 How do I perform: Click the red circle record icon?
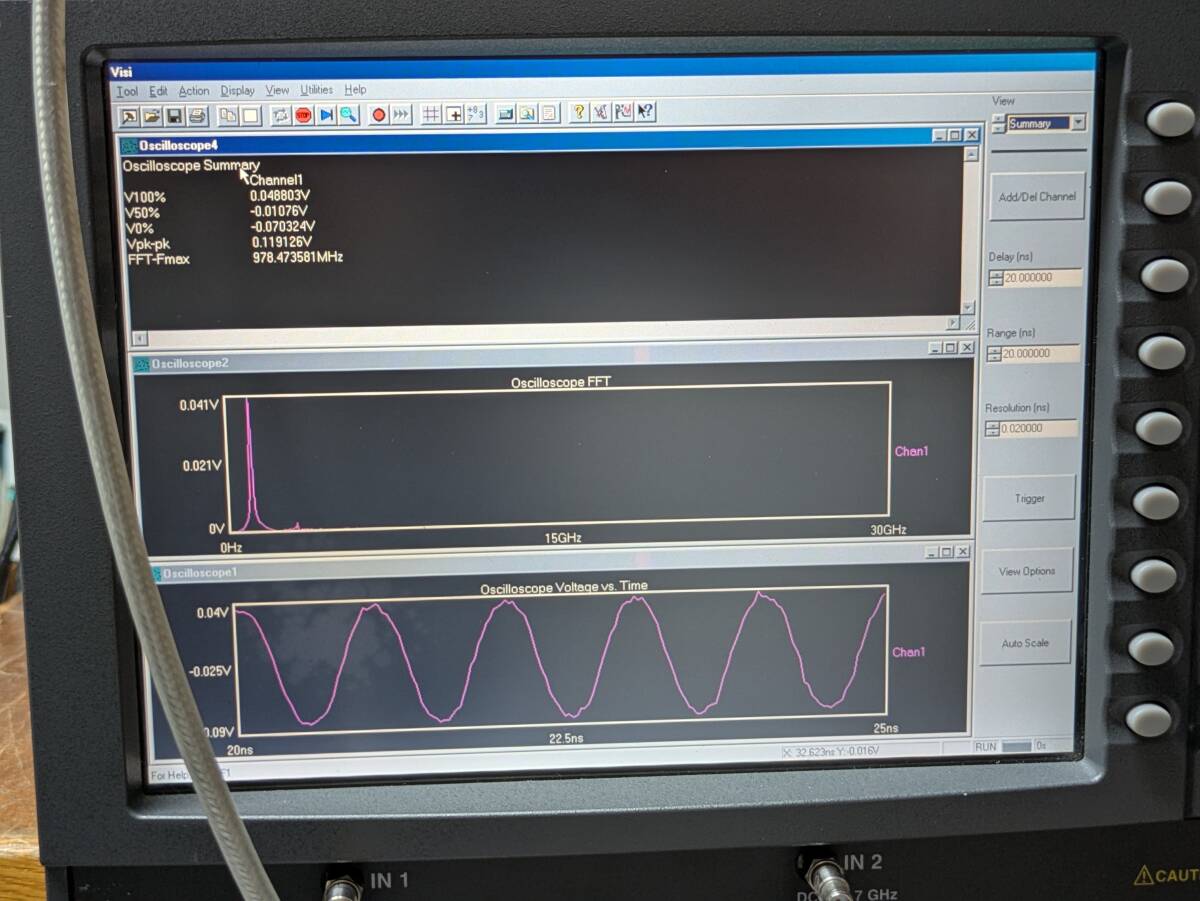click(x=379, y=115)
